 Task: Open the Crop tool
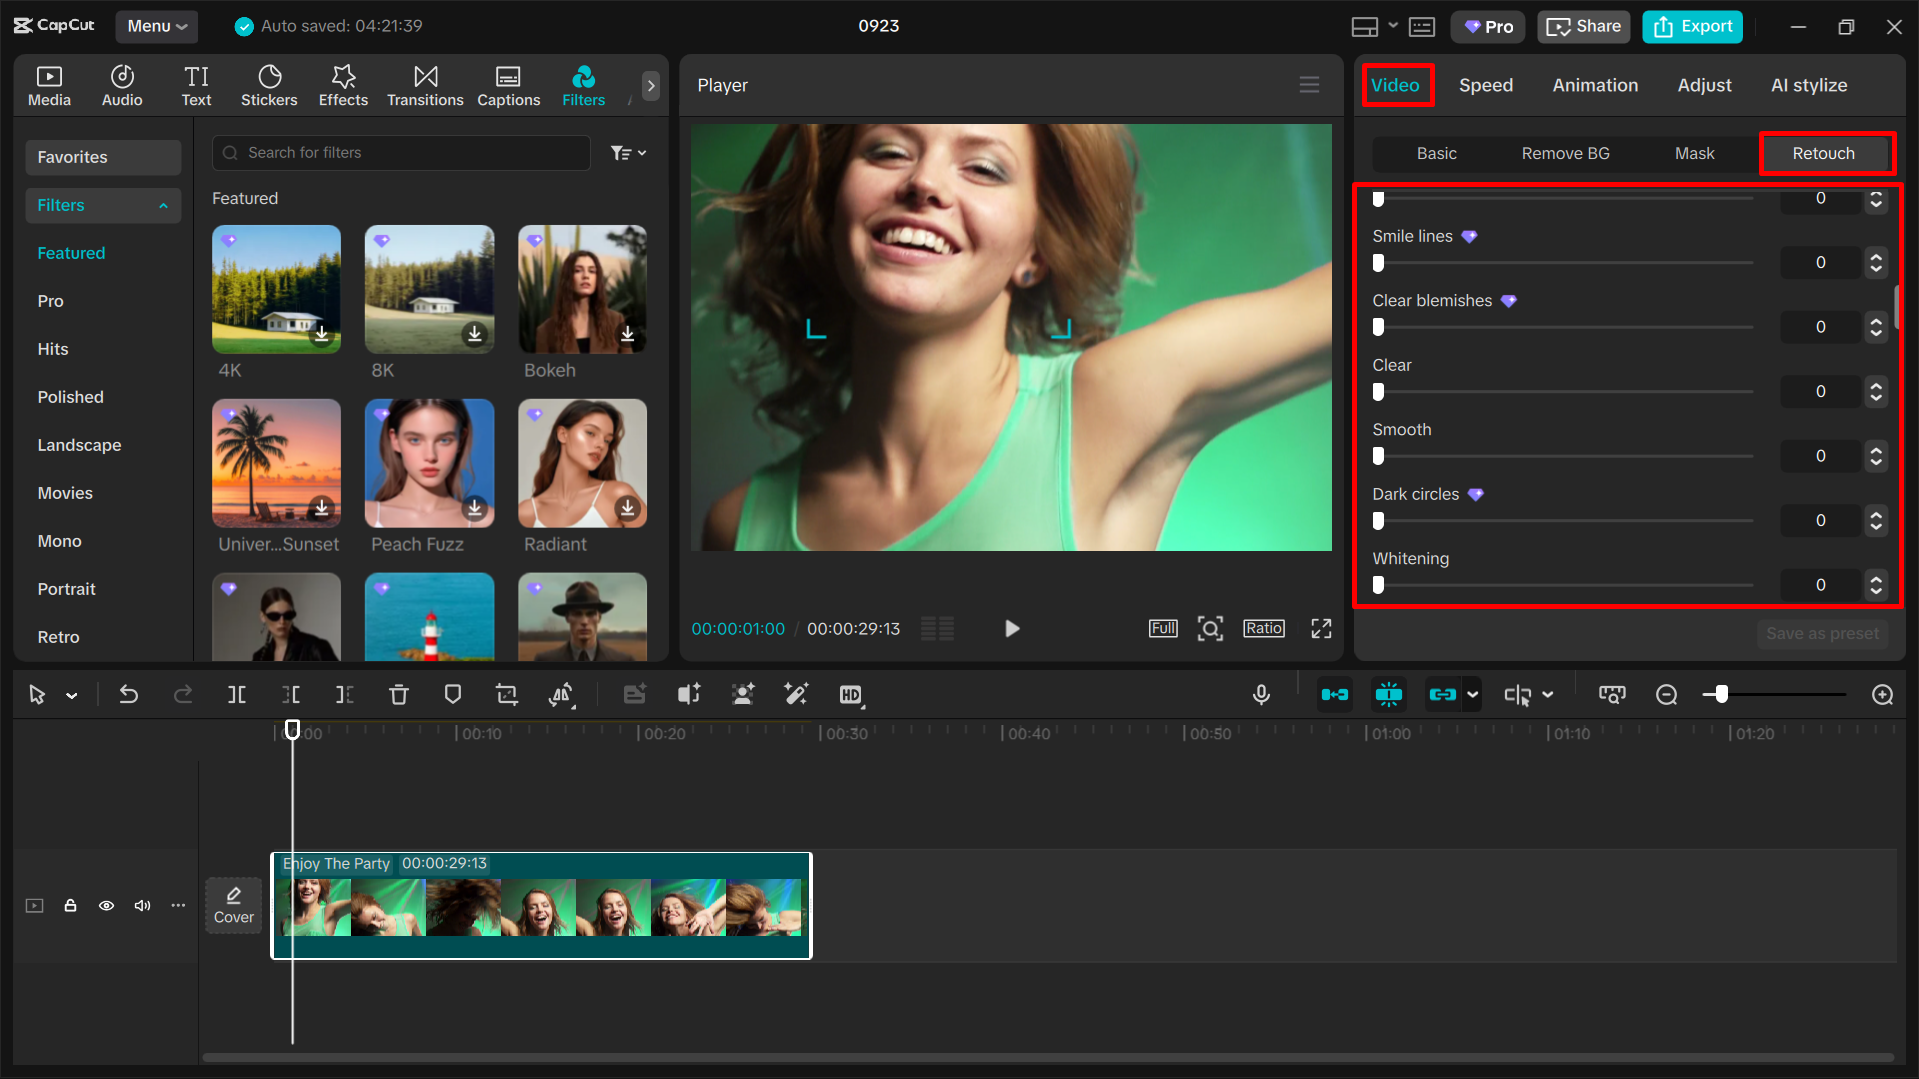pyautogui.click(x=507, y=694)
